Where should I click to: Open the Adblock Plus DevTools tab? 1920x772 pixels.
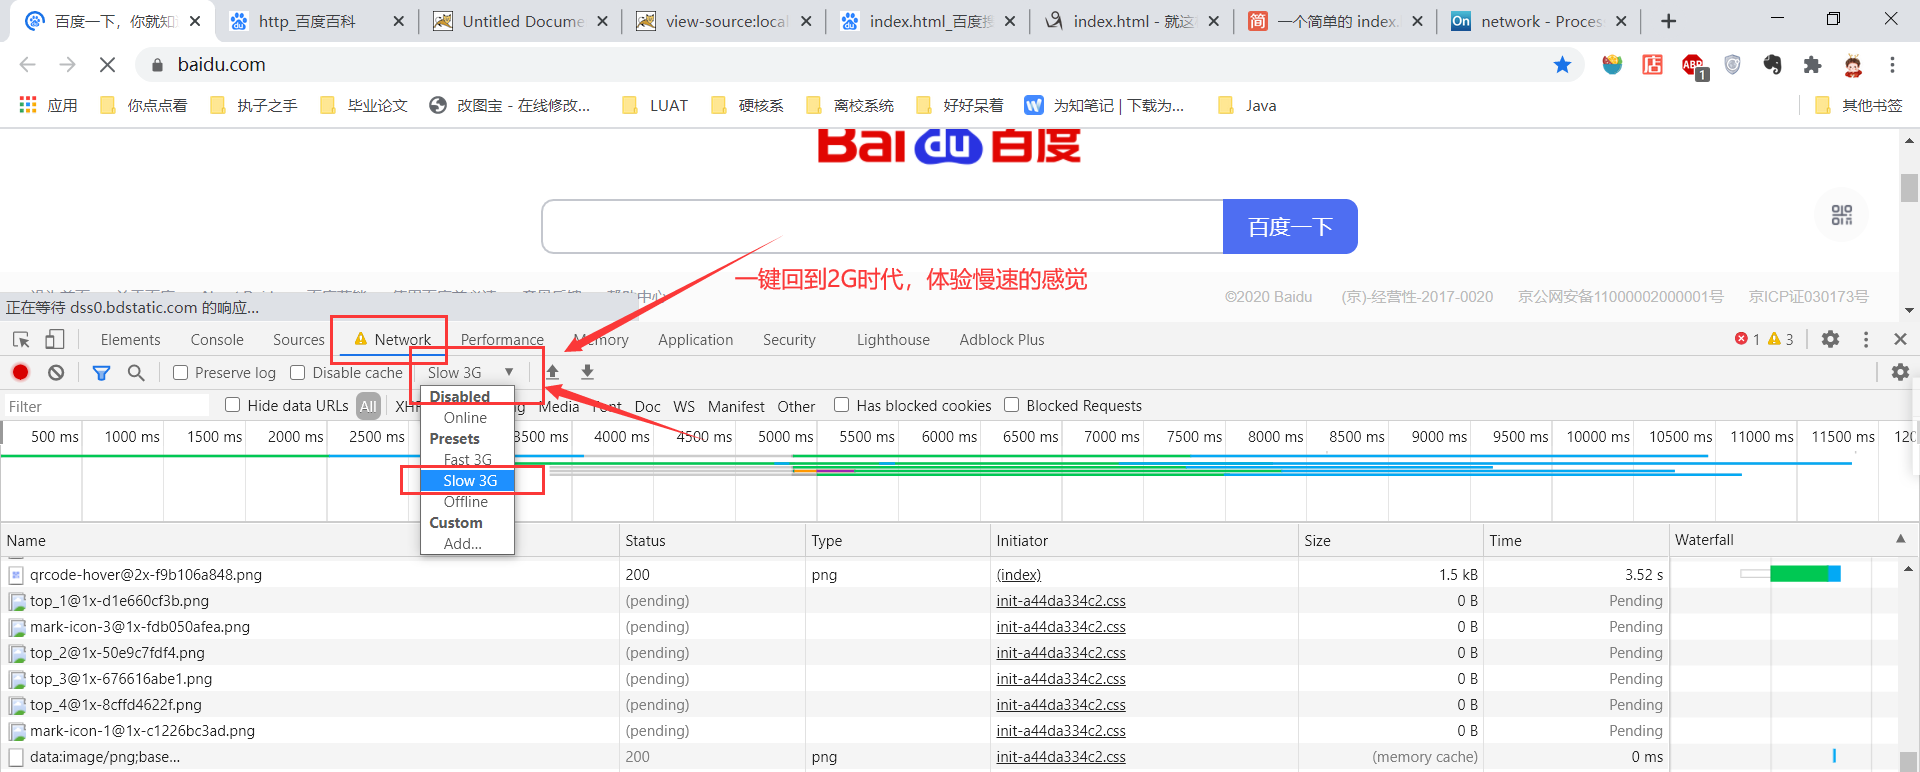1002,340
